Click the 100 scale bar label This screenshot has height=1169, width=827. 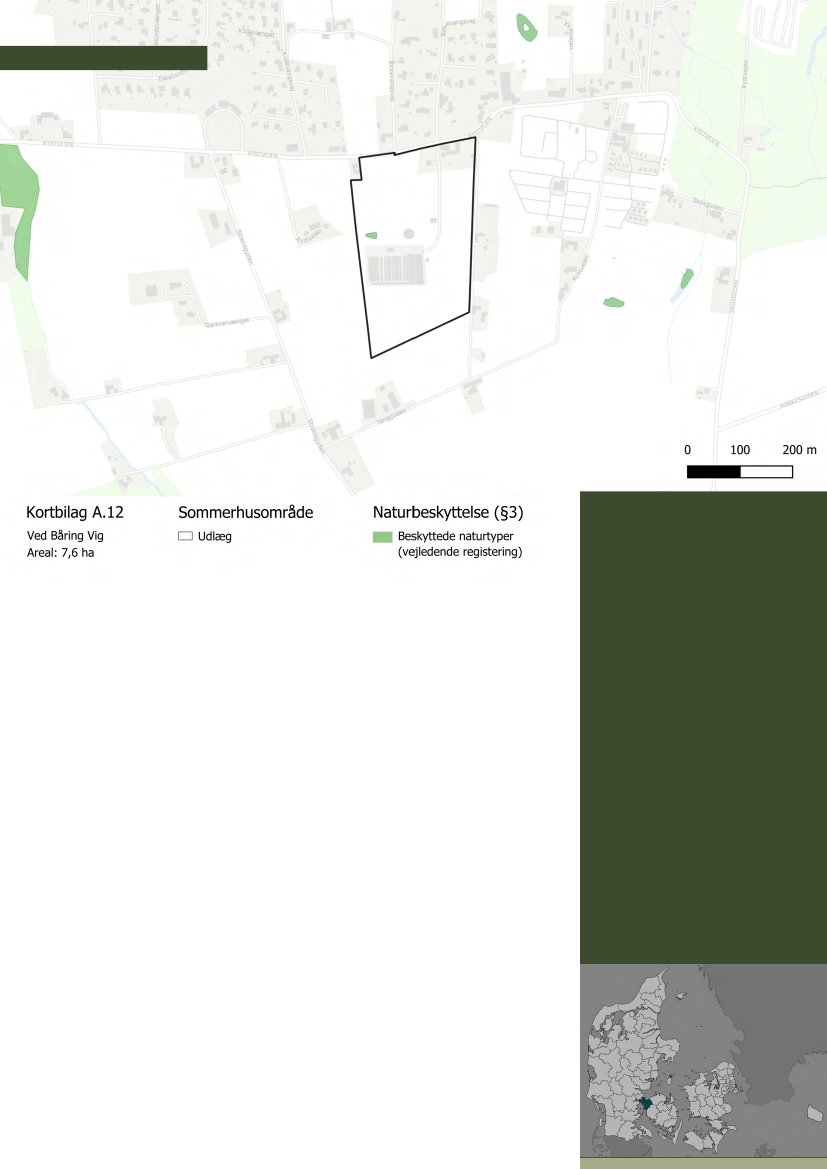tap(741, 449)
